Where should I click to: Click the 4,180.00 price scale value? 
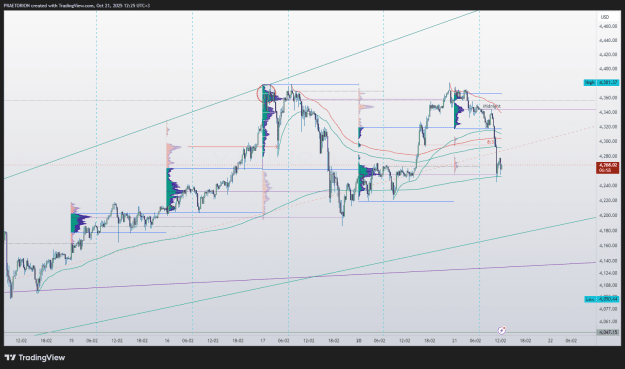pos(608,230)
